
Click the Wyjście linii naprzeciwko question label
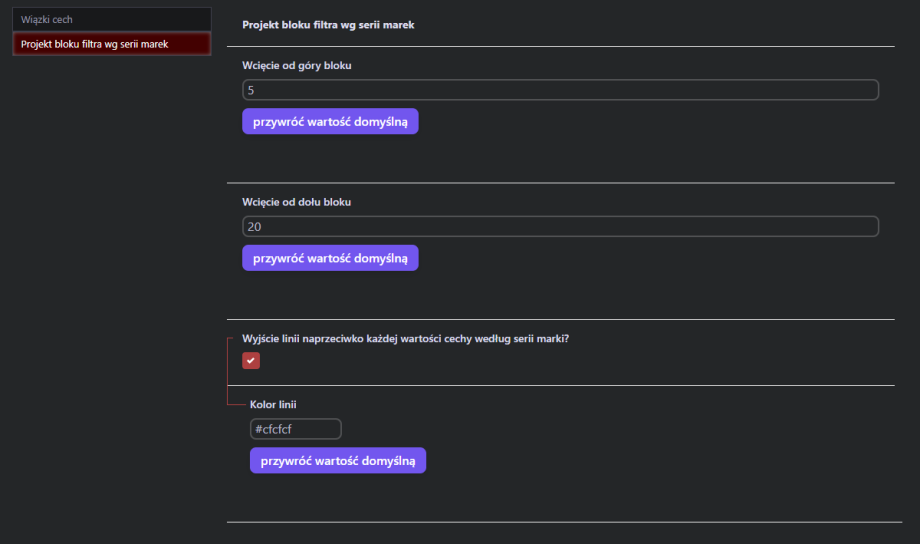[x=405, y=338]
